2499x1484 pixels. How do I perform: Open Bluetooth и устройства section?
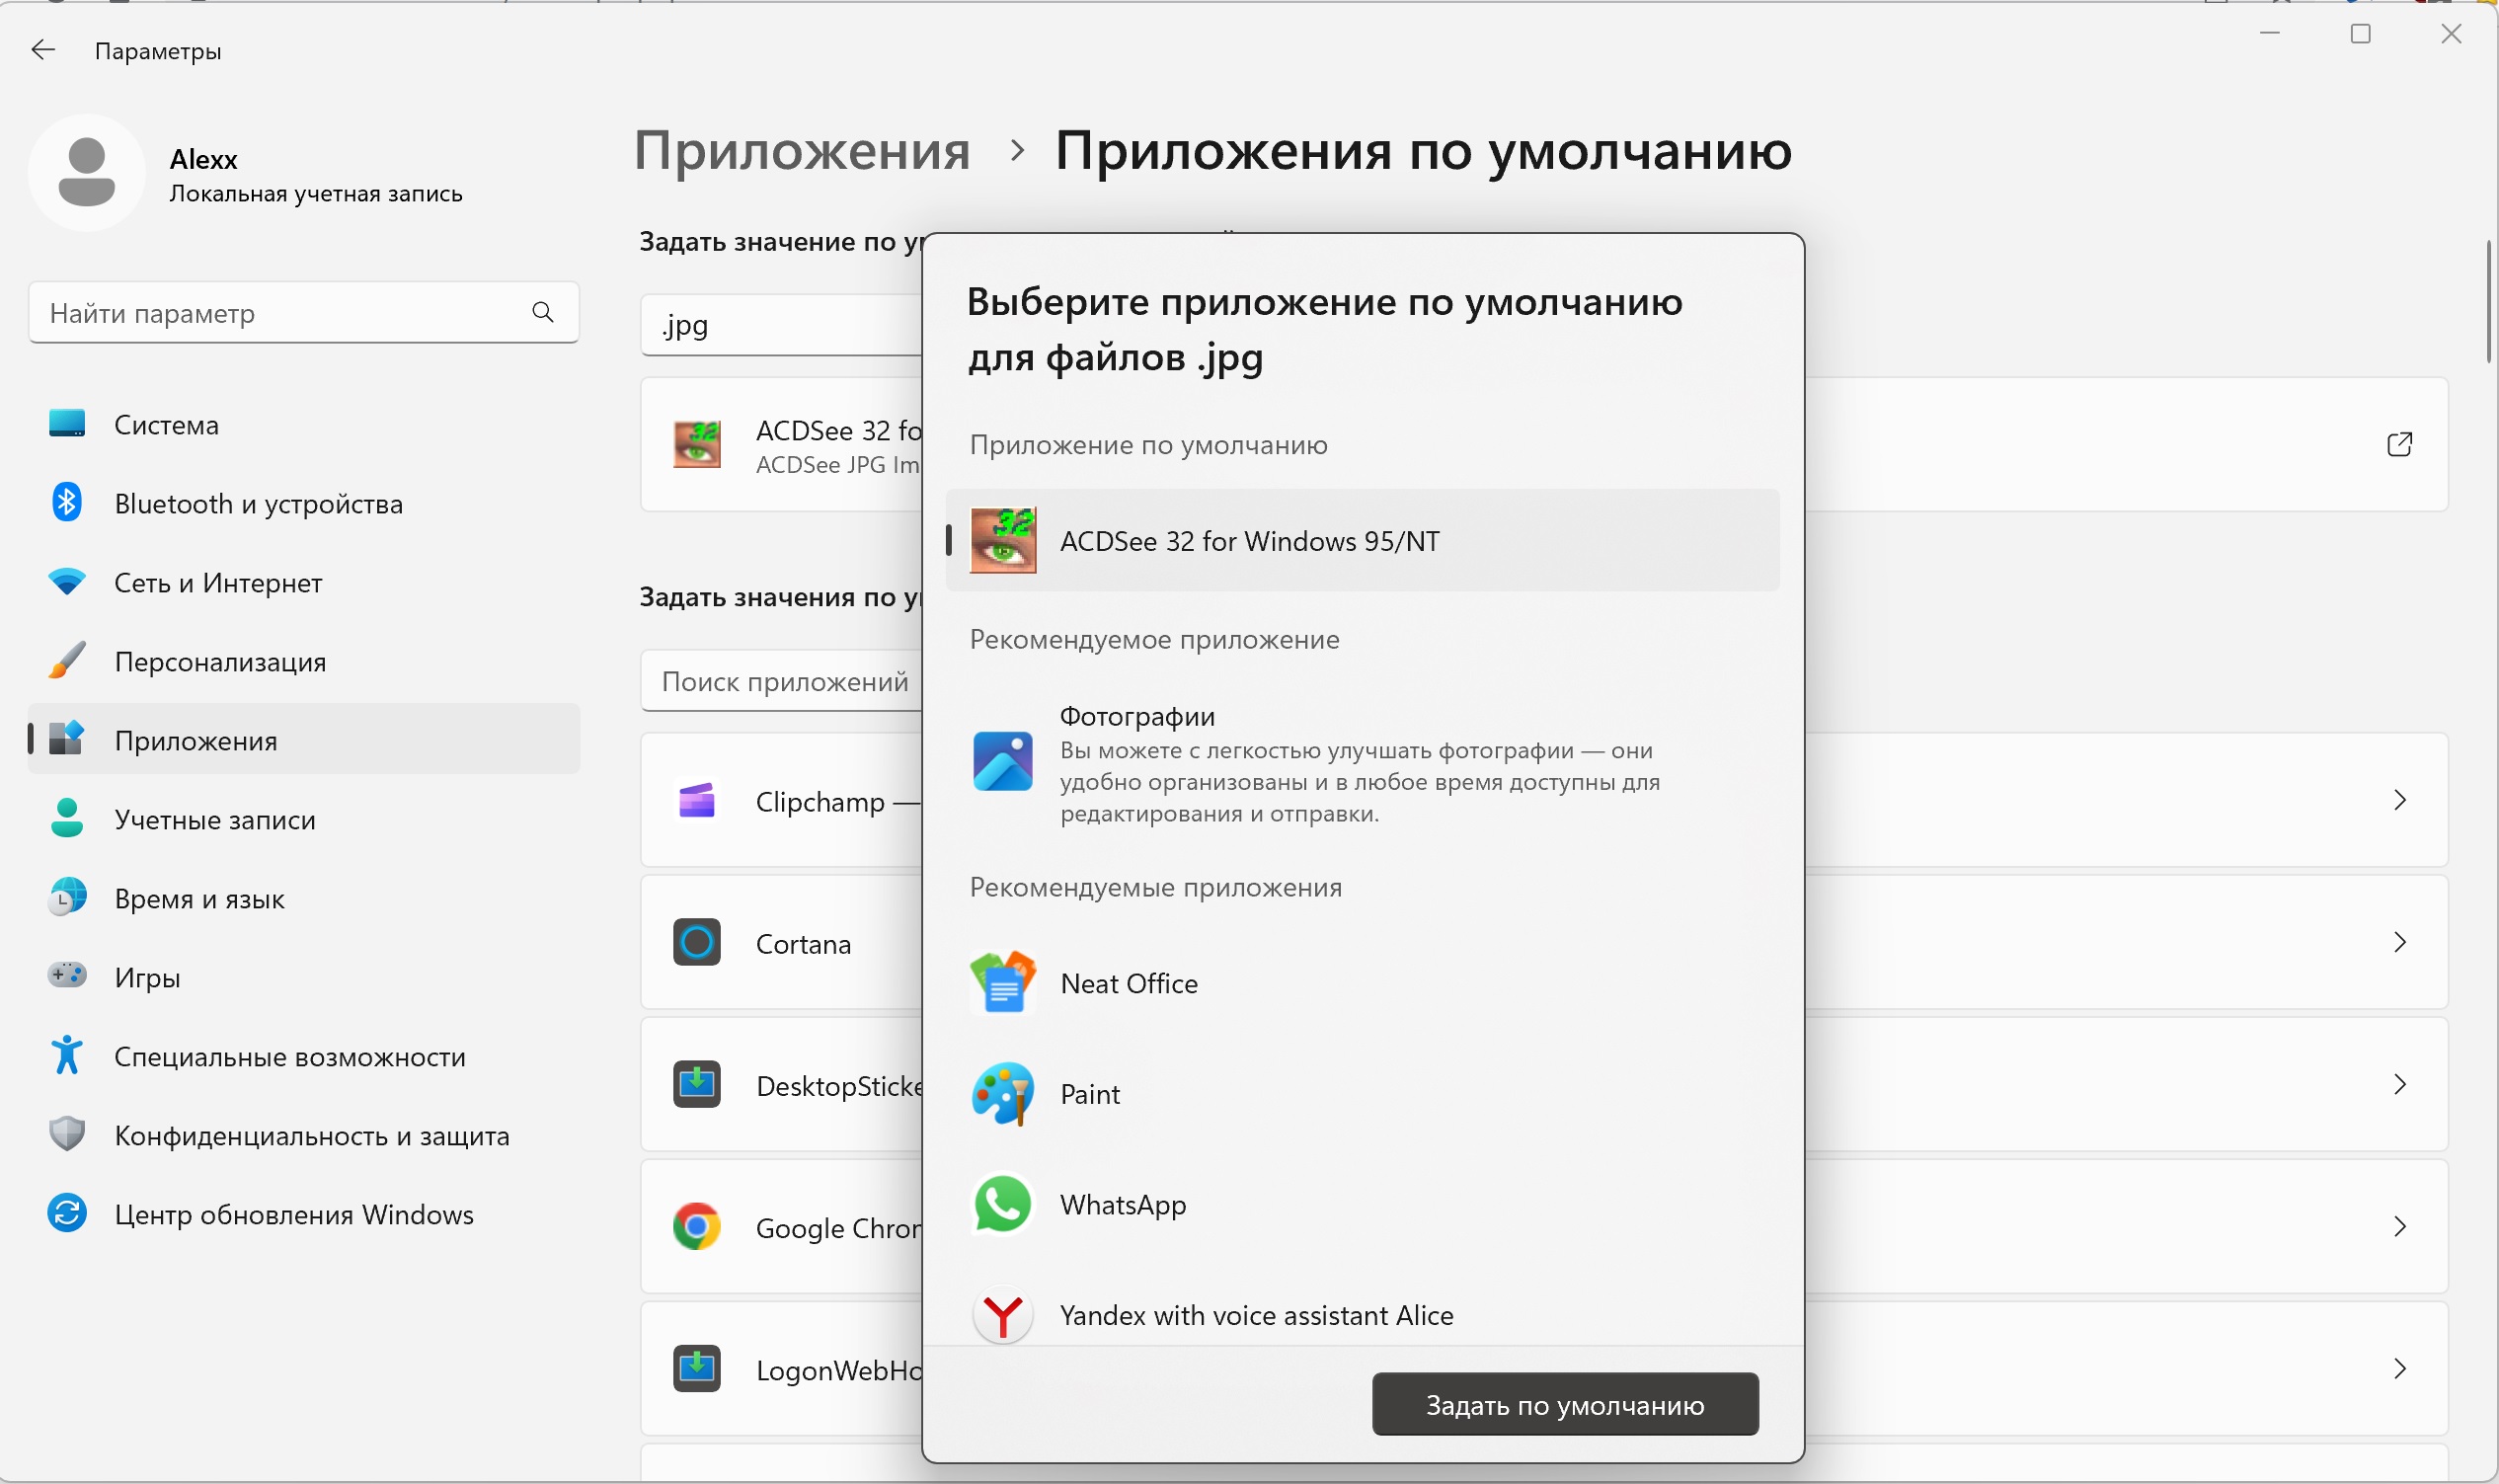[x=258, y=504]
